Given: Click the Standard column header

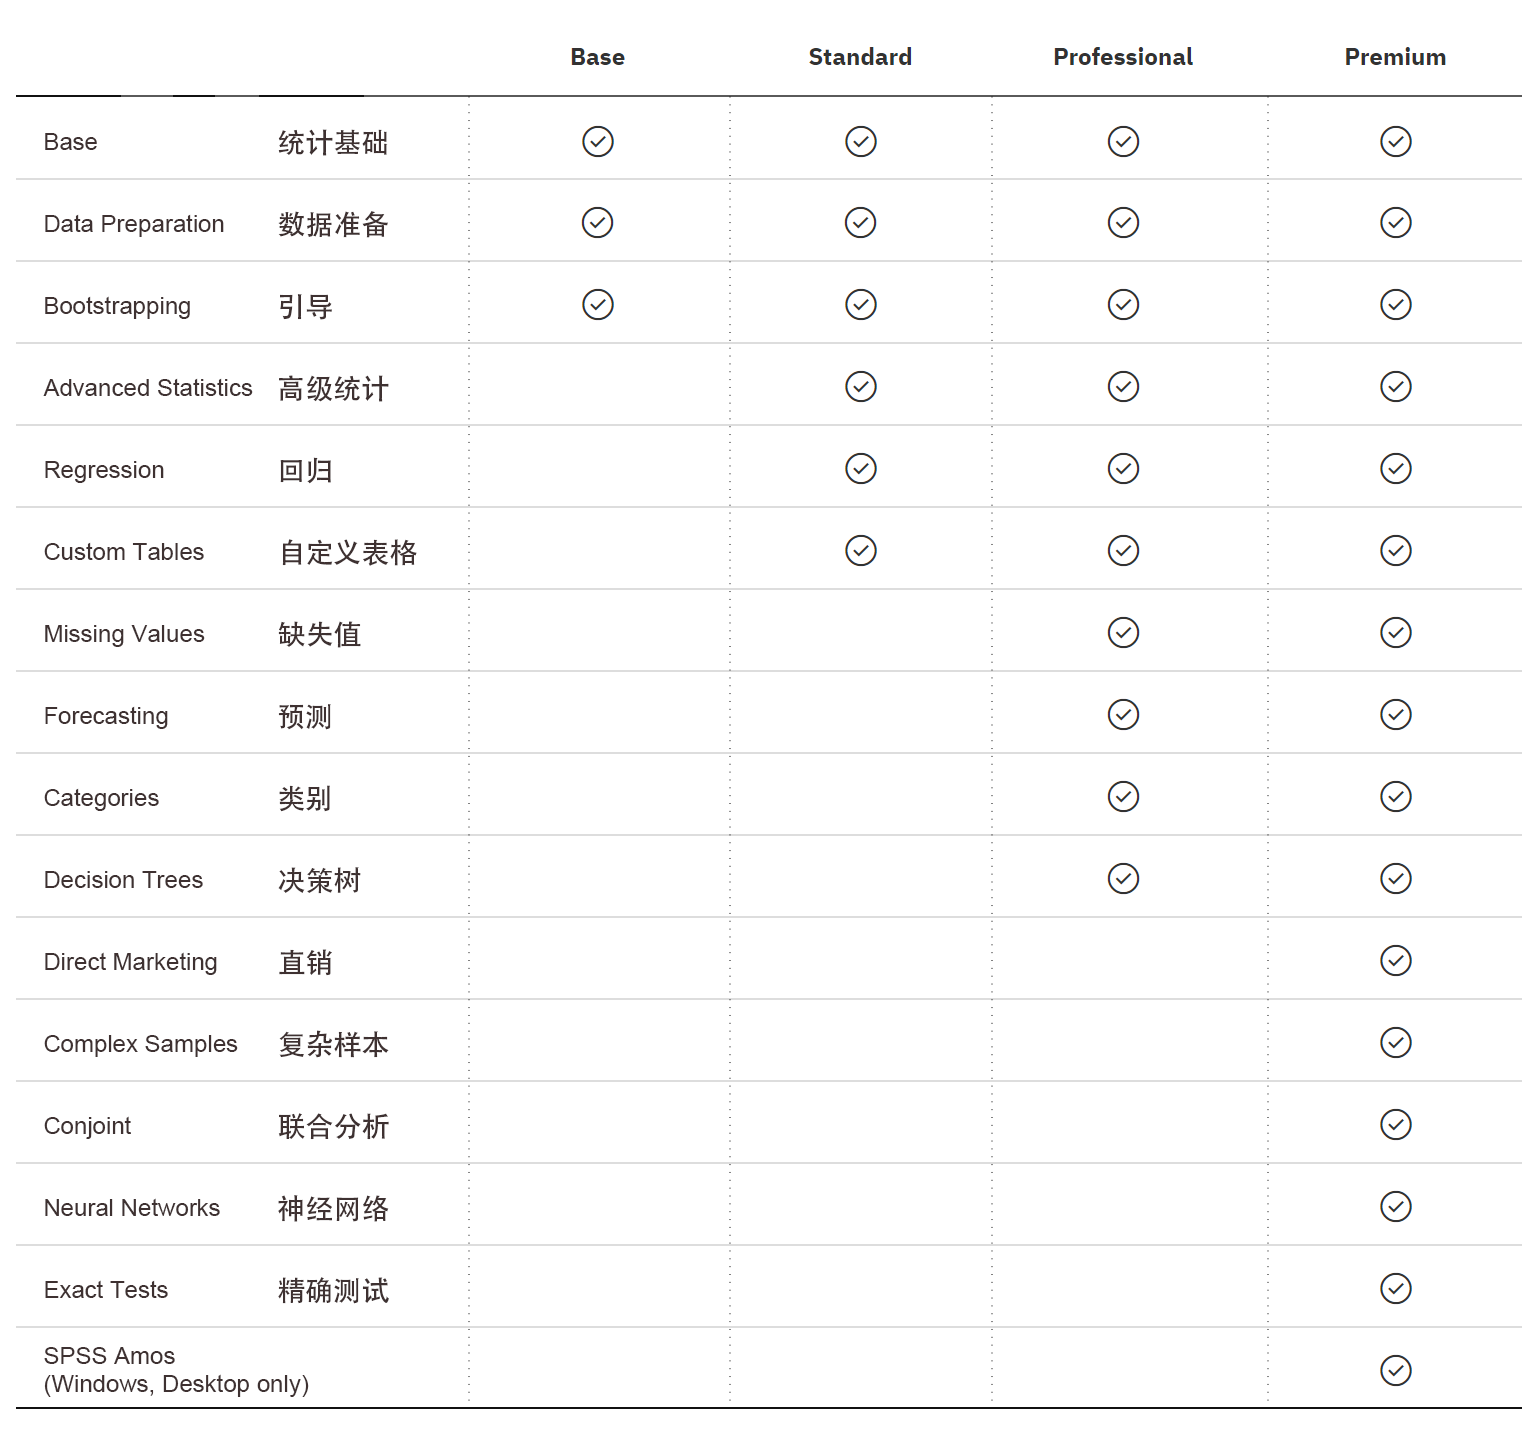Looking at the screenshot, I should (860, 57).
